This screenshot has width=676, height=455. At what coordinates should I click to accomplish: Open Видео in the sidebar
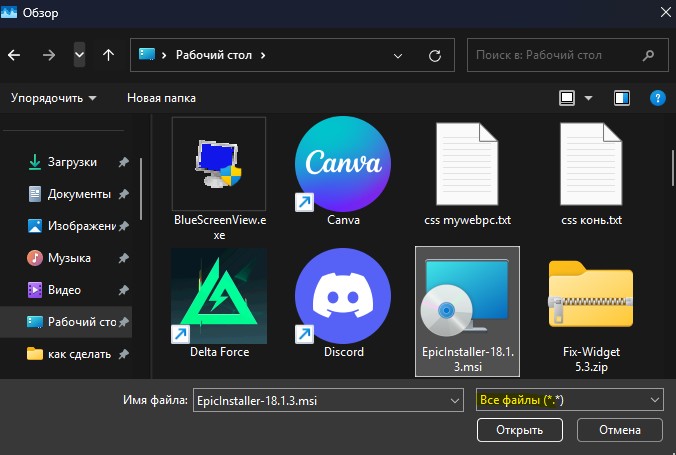(64, 290)
